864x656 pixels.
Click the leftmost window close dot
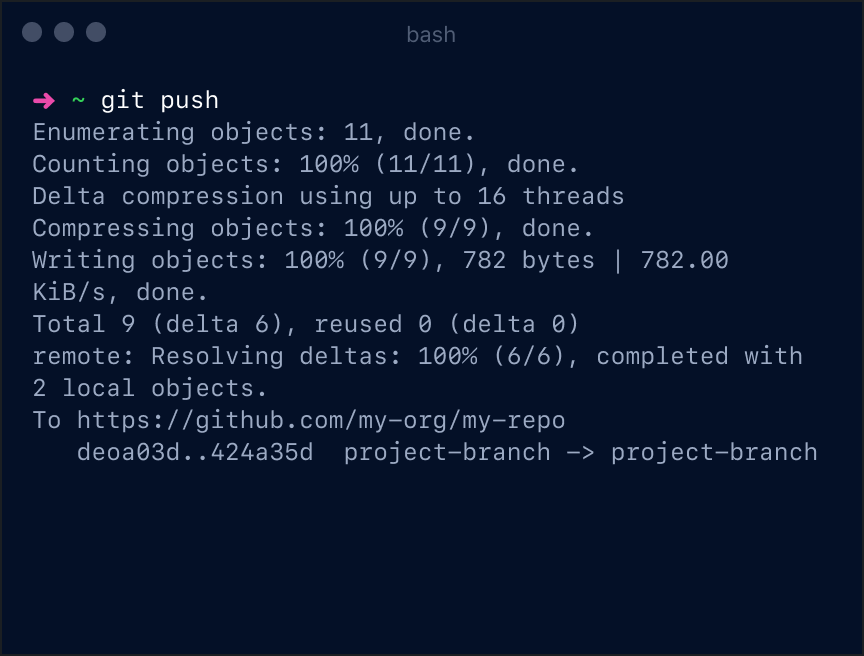[32, 33]
